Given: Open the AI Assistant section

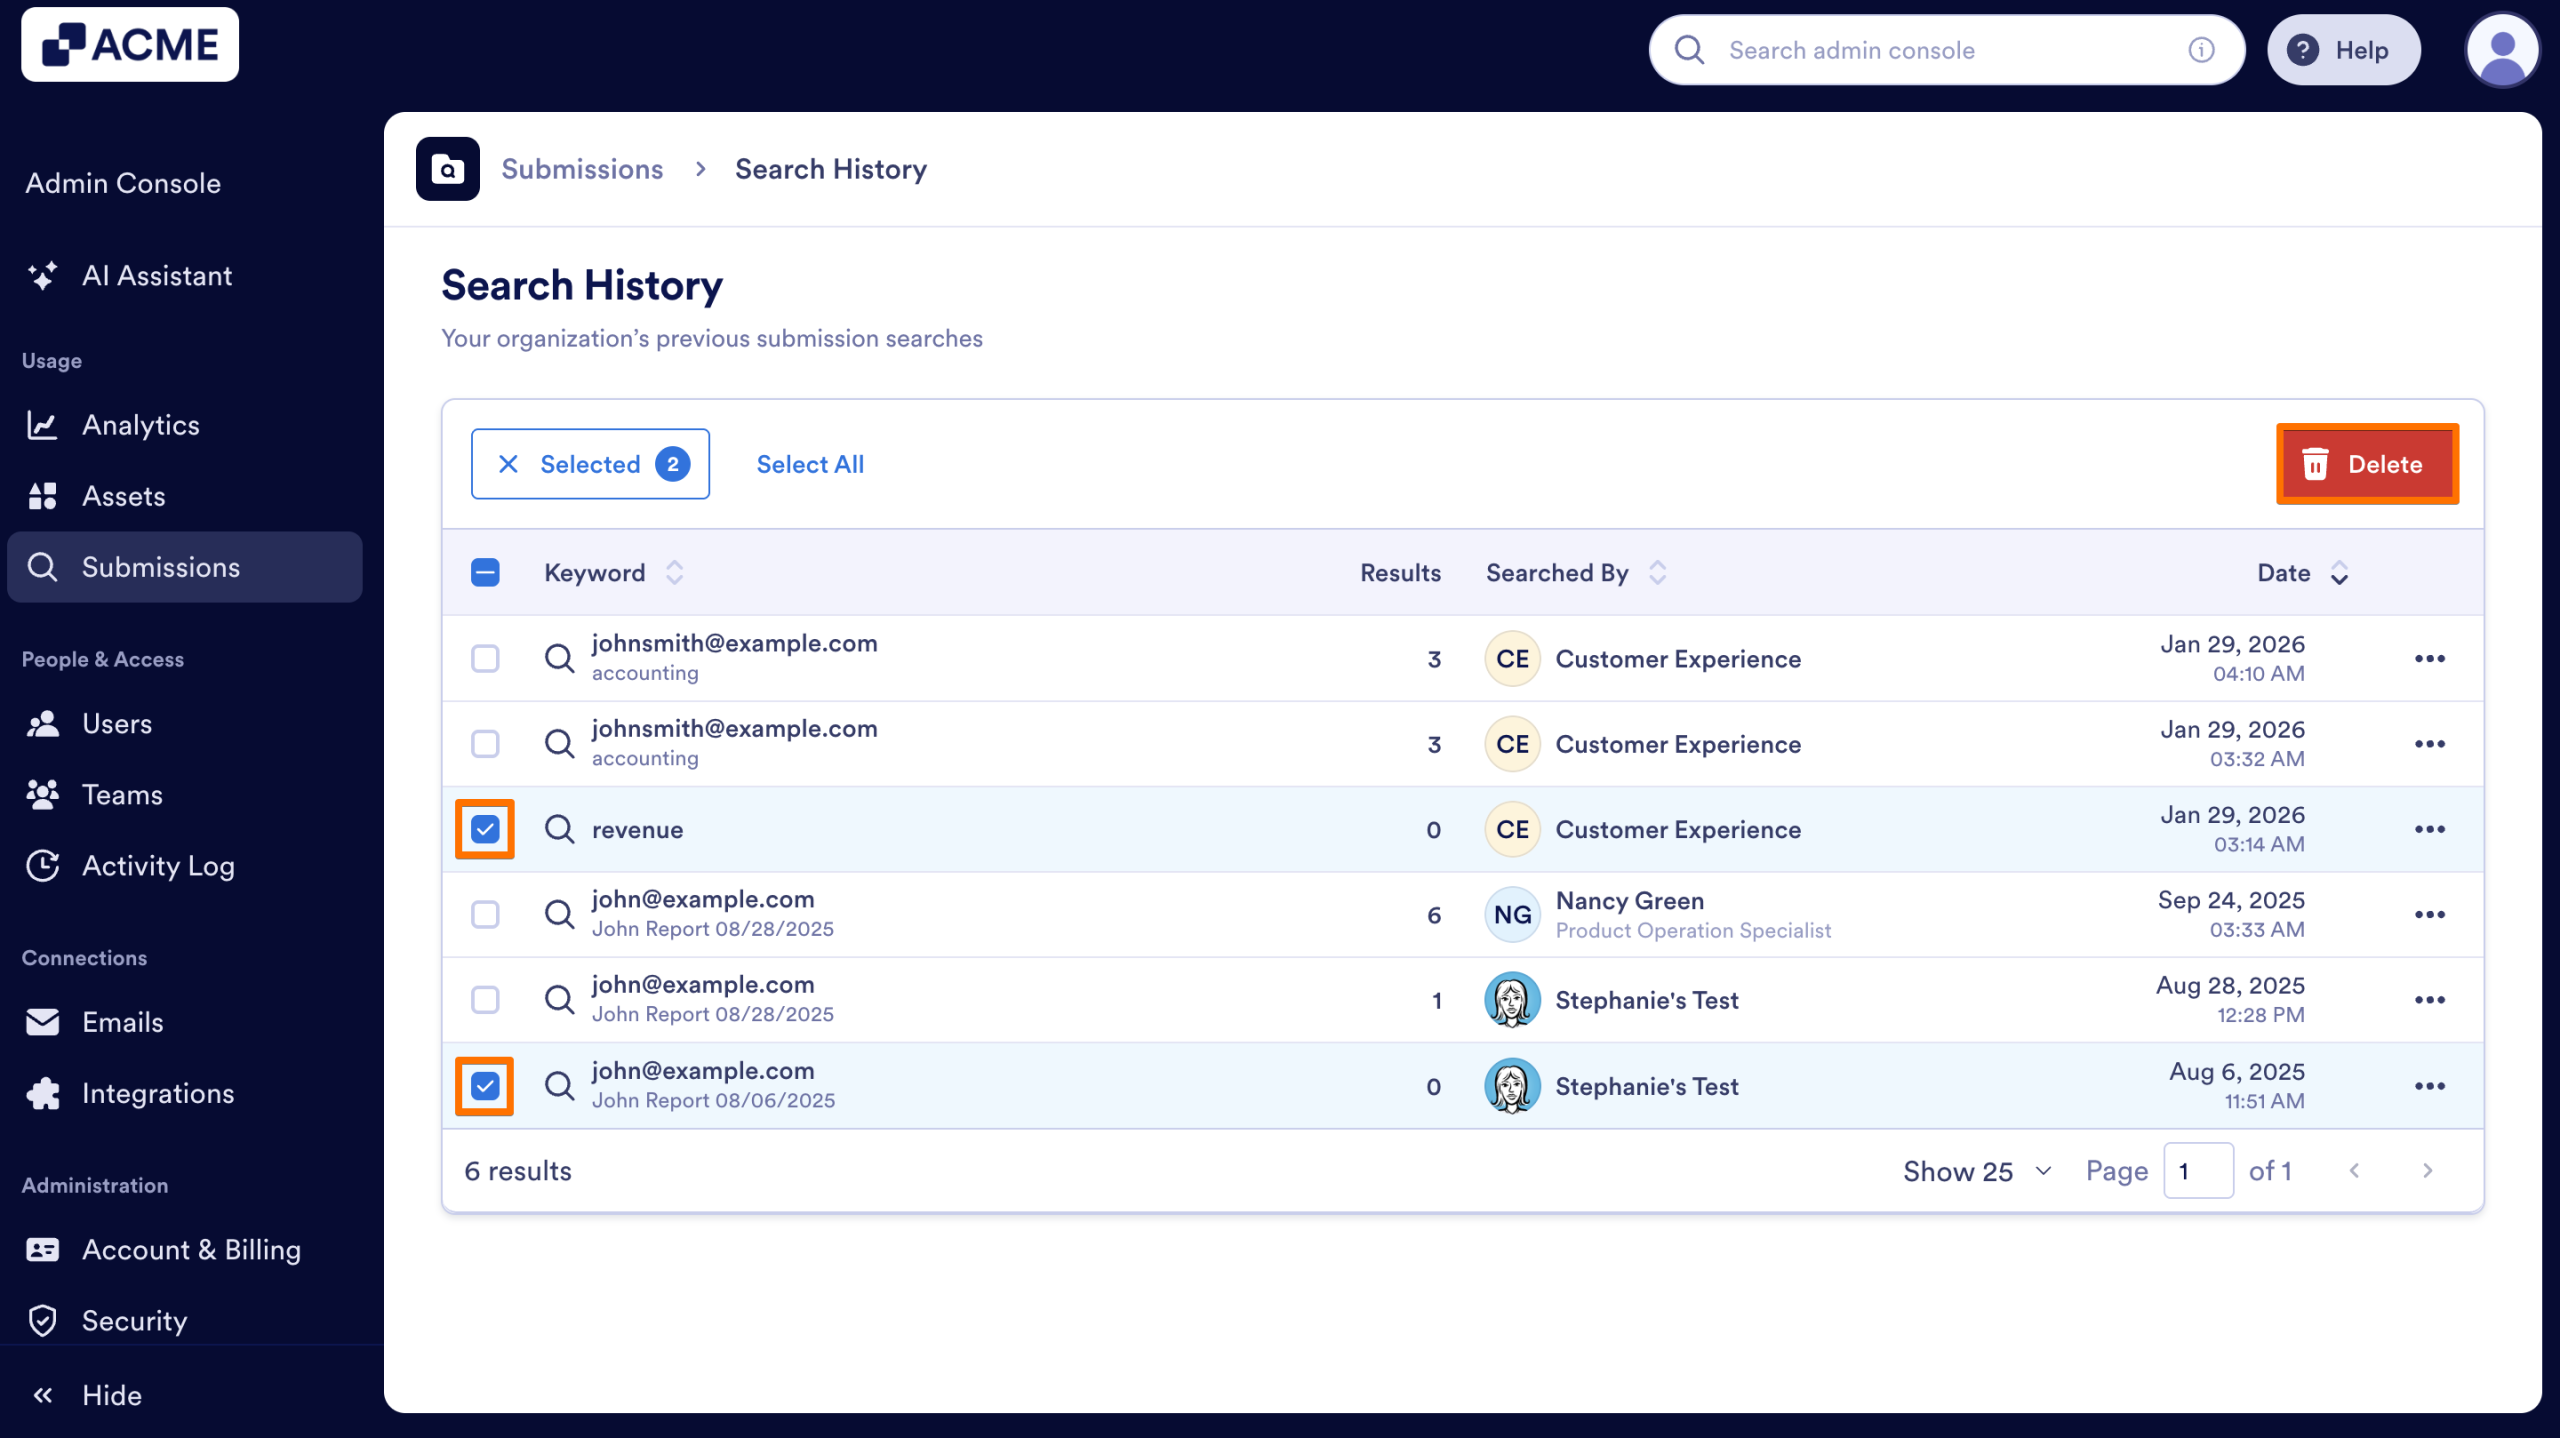Looking at the screenshot, I should coord(157,276).
